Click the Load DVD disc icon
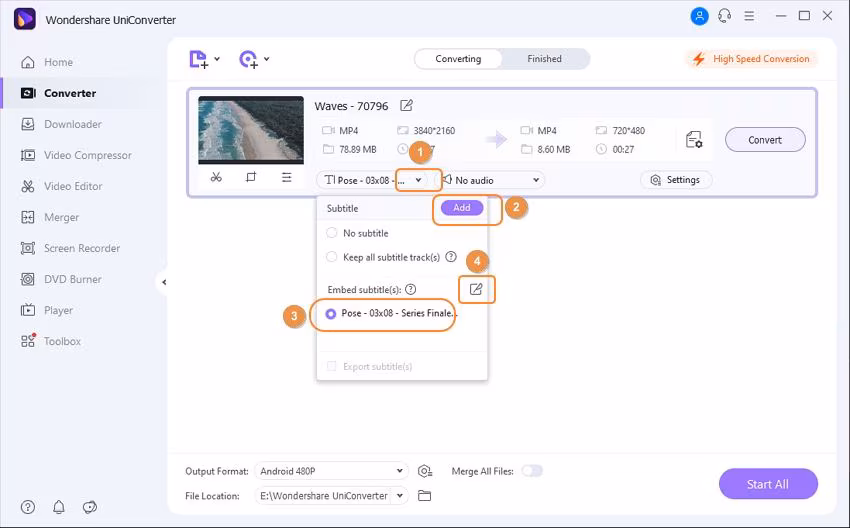The width and height of the screenshot is (850, 528). coord(248,59)
